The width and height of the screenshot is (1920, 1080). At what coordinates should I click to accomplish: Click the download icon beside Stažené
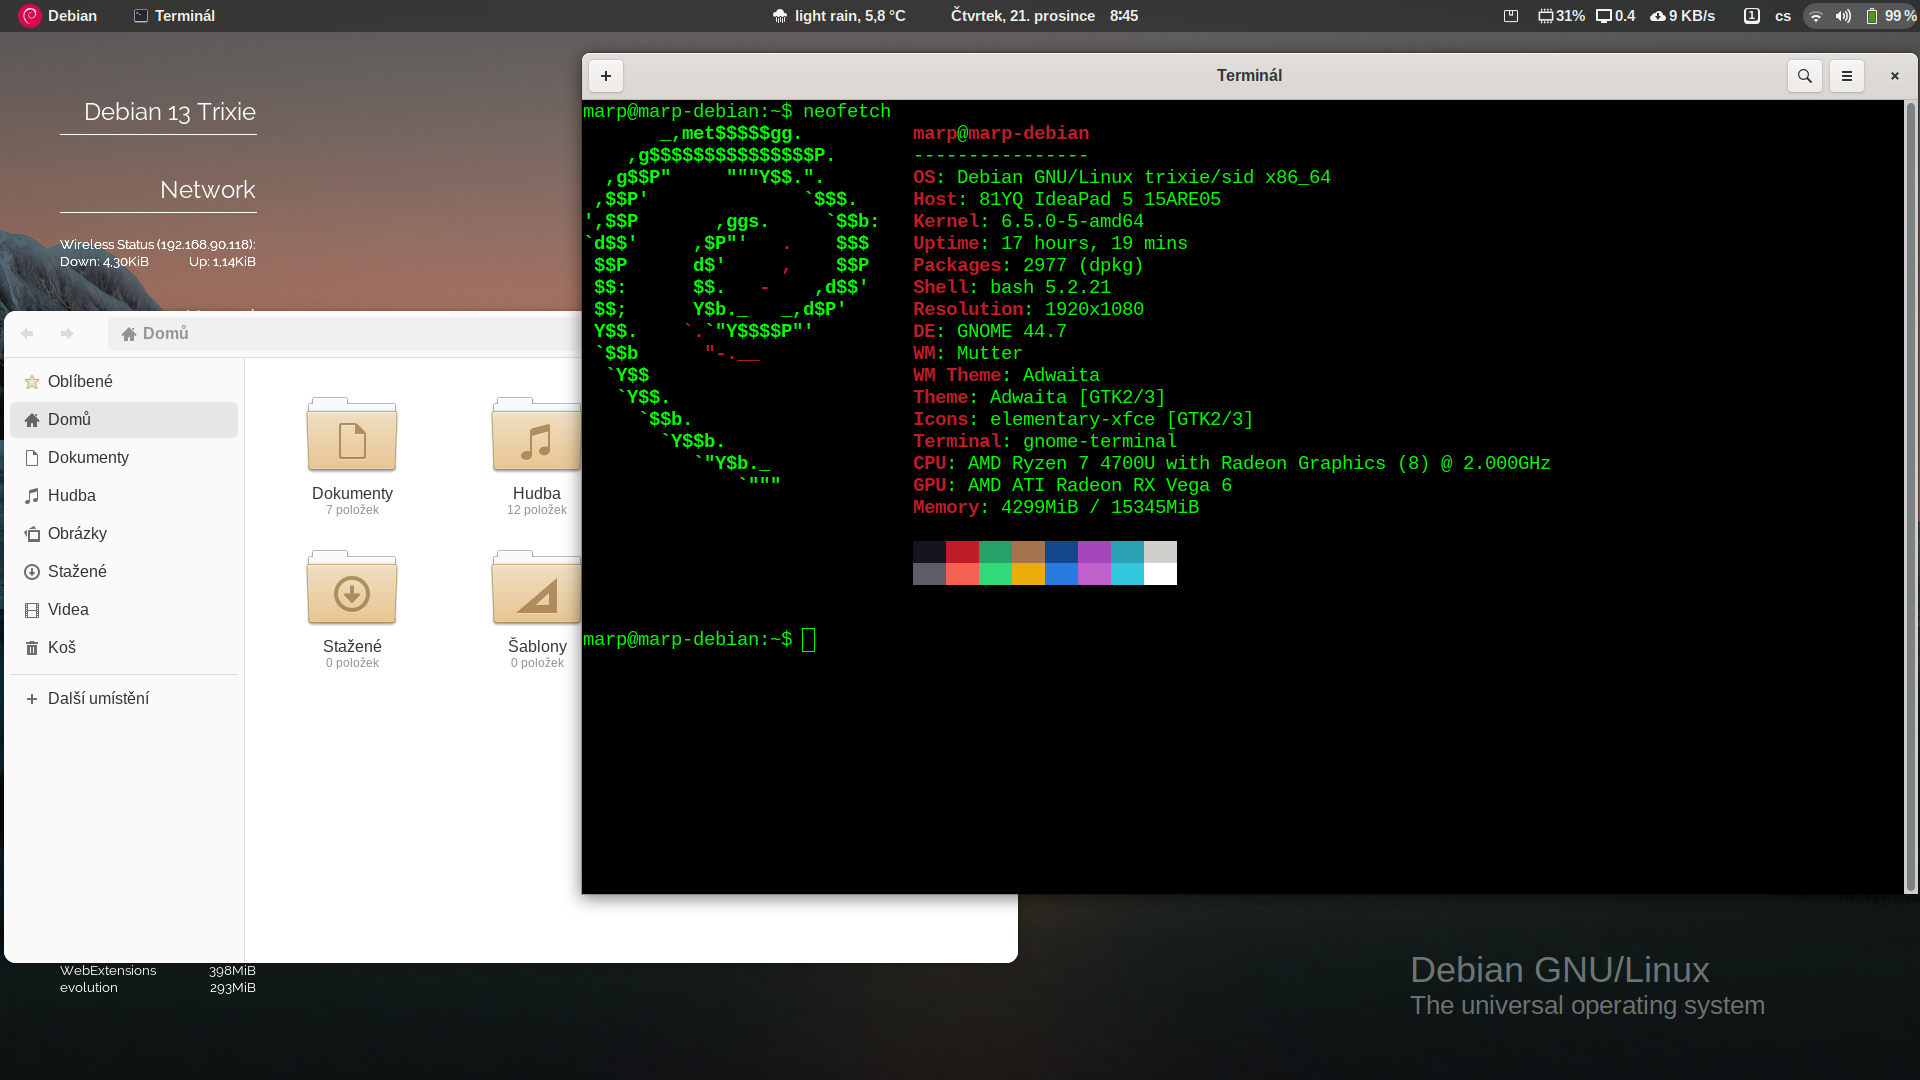[32, 572]
